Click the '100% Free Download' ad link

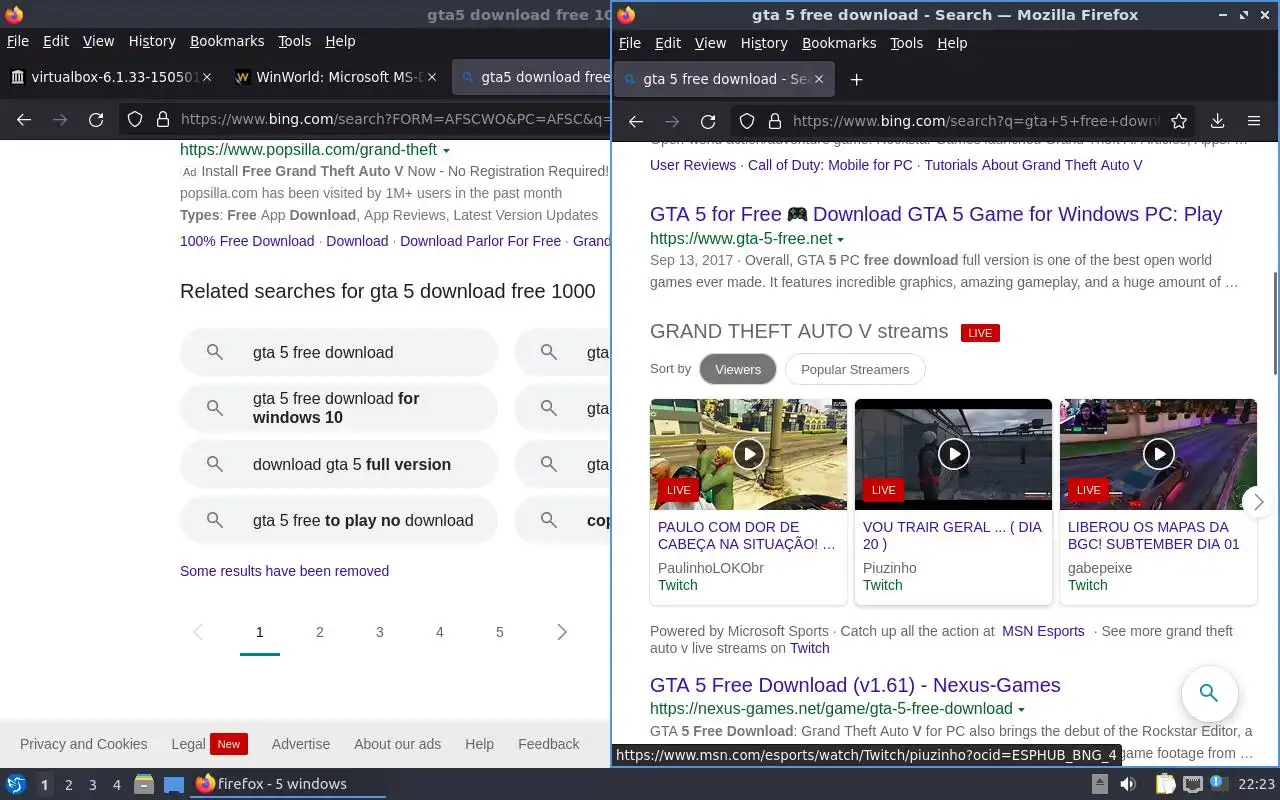coord(247,241)
